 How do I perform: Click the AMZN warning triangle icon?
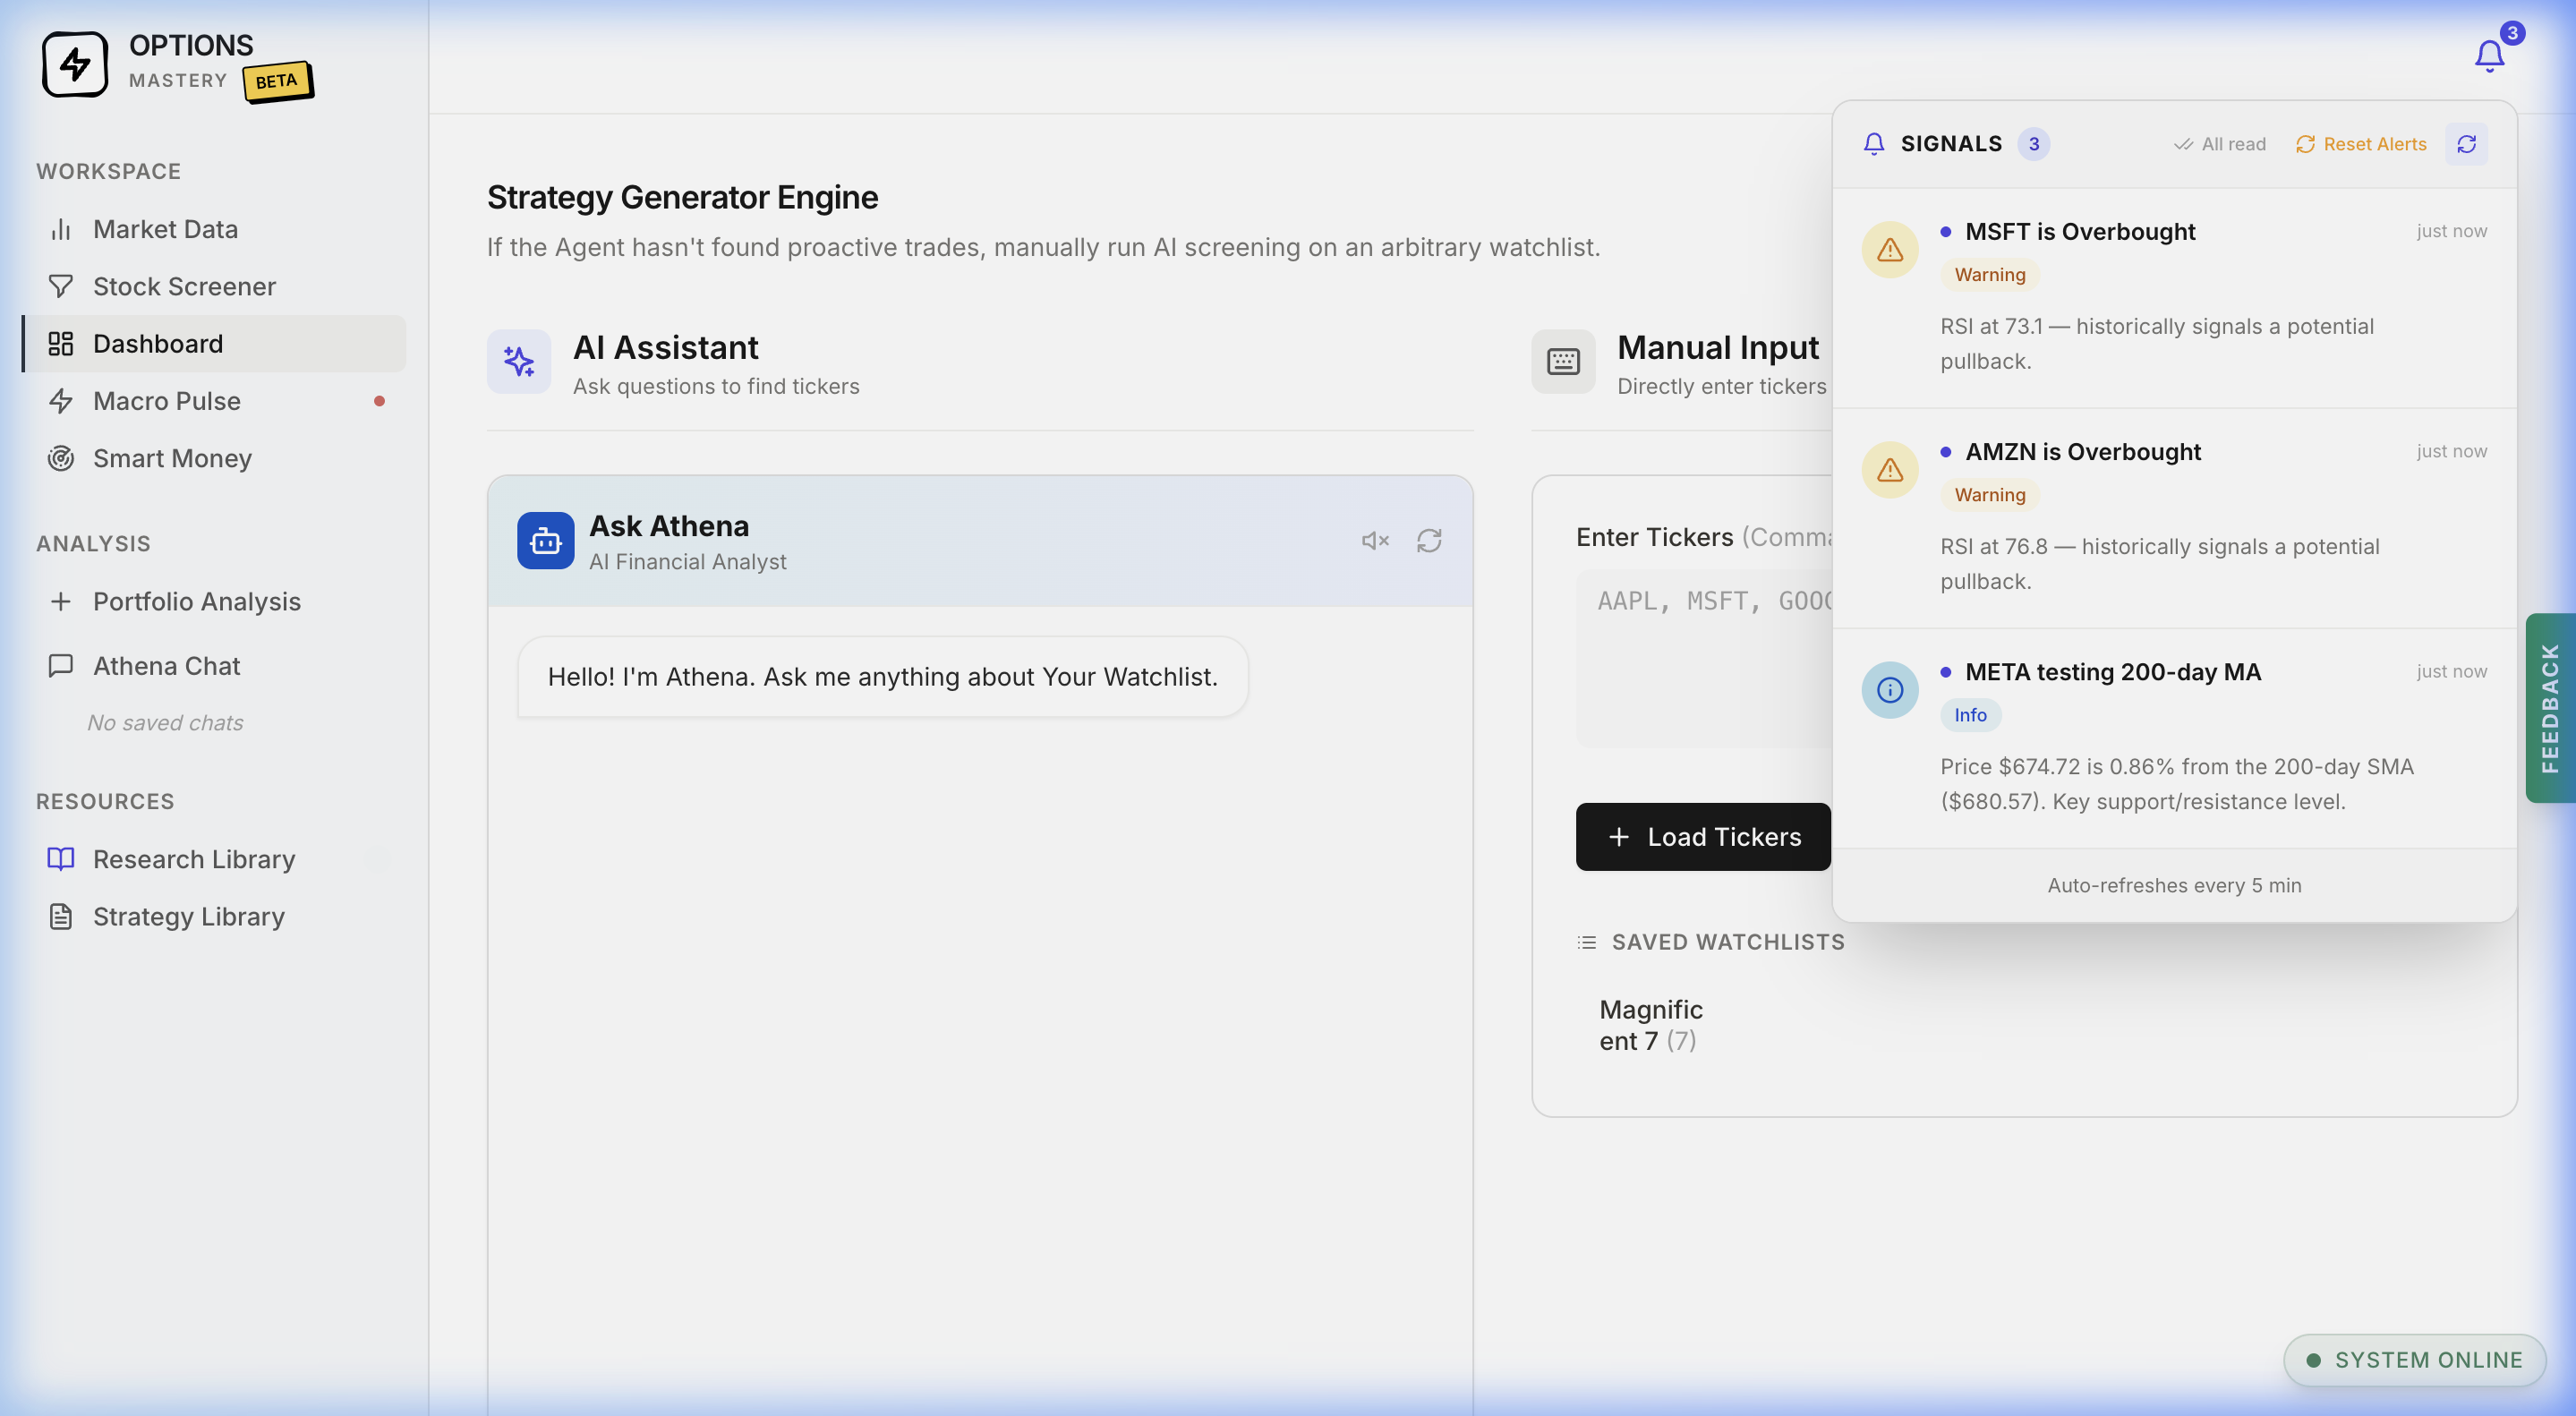pos(1889,469)
